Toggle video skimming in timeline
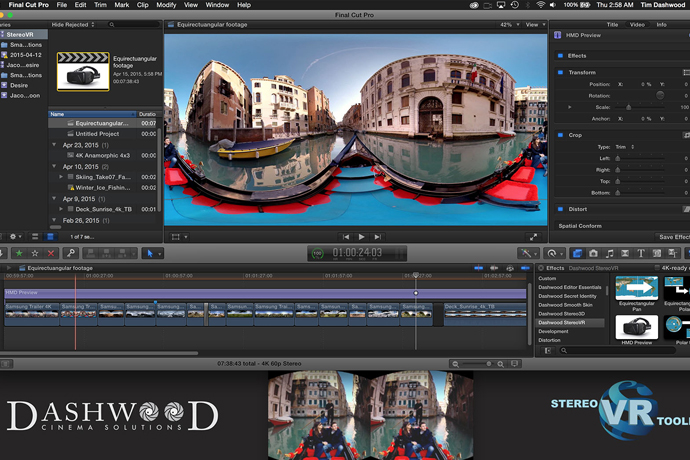Screen dimensions: 690x460 [479, 268]
